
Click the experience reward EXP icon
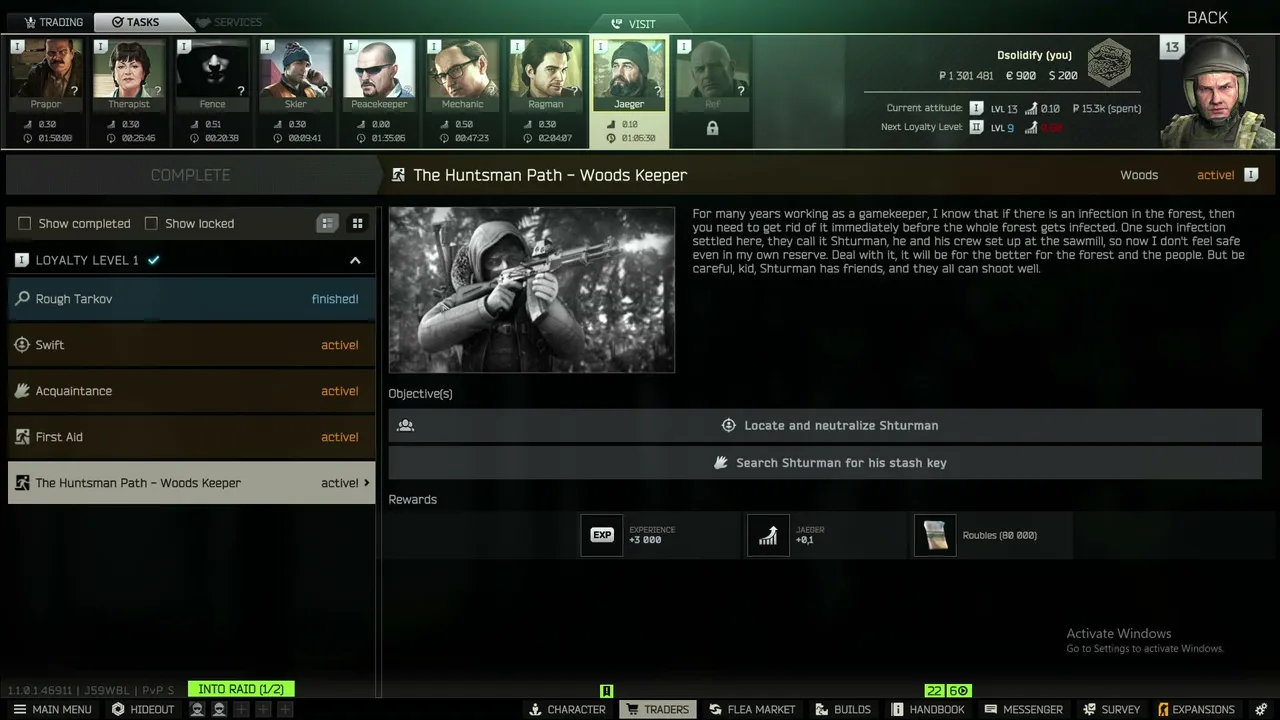click(602, 535)
